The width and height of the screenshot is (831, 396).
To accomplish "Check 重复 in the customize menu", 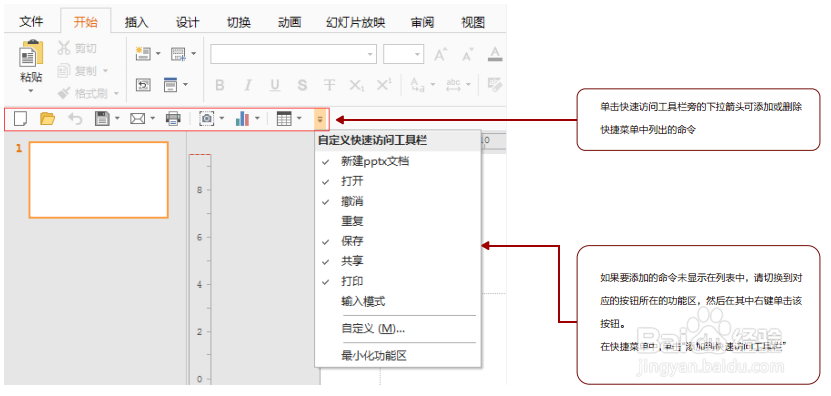I will point(397,221).
